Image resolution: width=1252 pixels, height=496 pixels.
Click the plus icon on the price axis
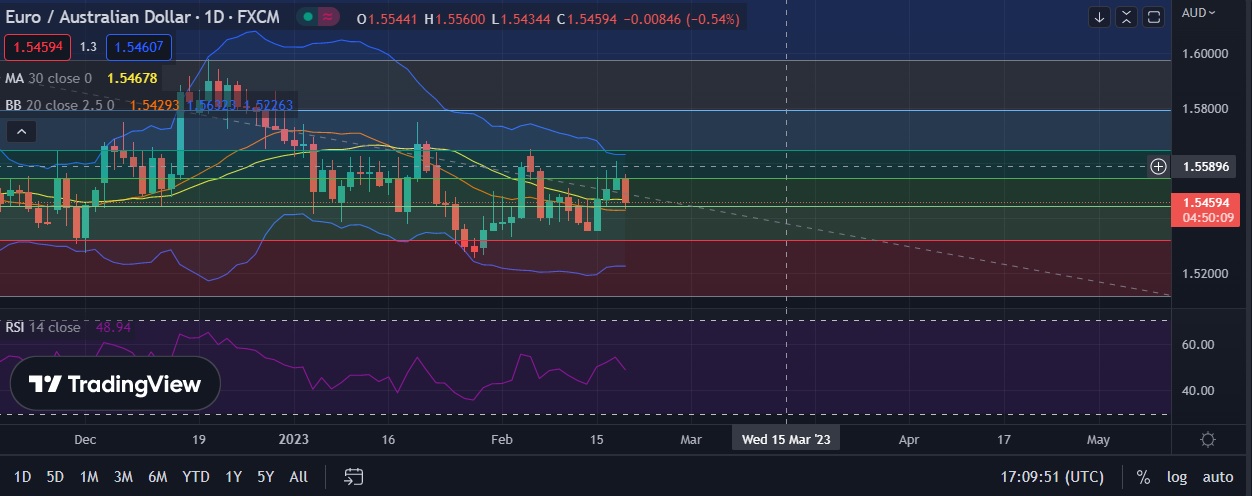point(1158,166)
